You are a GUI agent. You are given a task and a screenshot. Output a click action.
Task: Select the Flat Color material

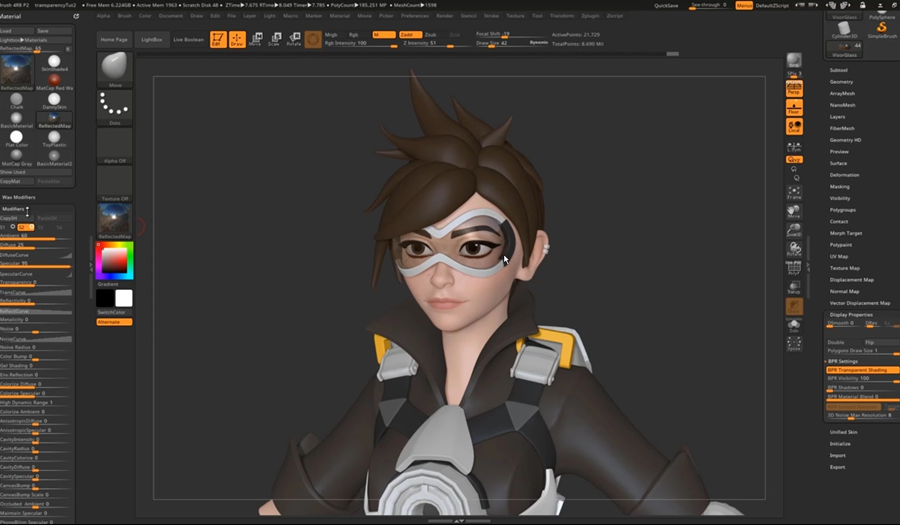(x=17, y=139)
